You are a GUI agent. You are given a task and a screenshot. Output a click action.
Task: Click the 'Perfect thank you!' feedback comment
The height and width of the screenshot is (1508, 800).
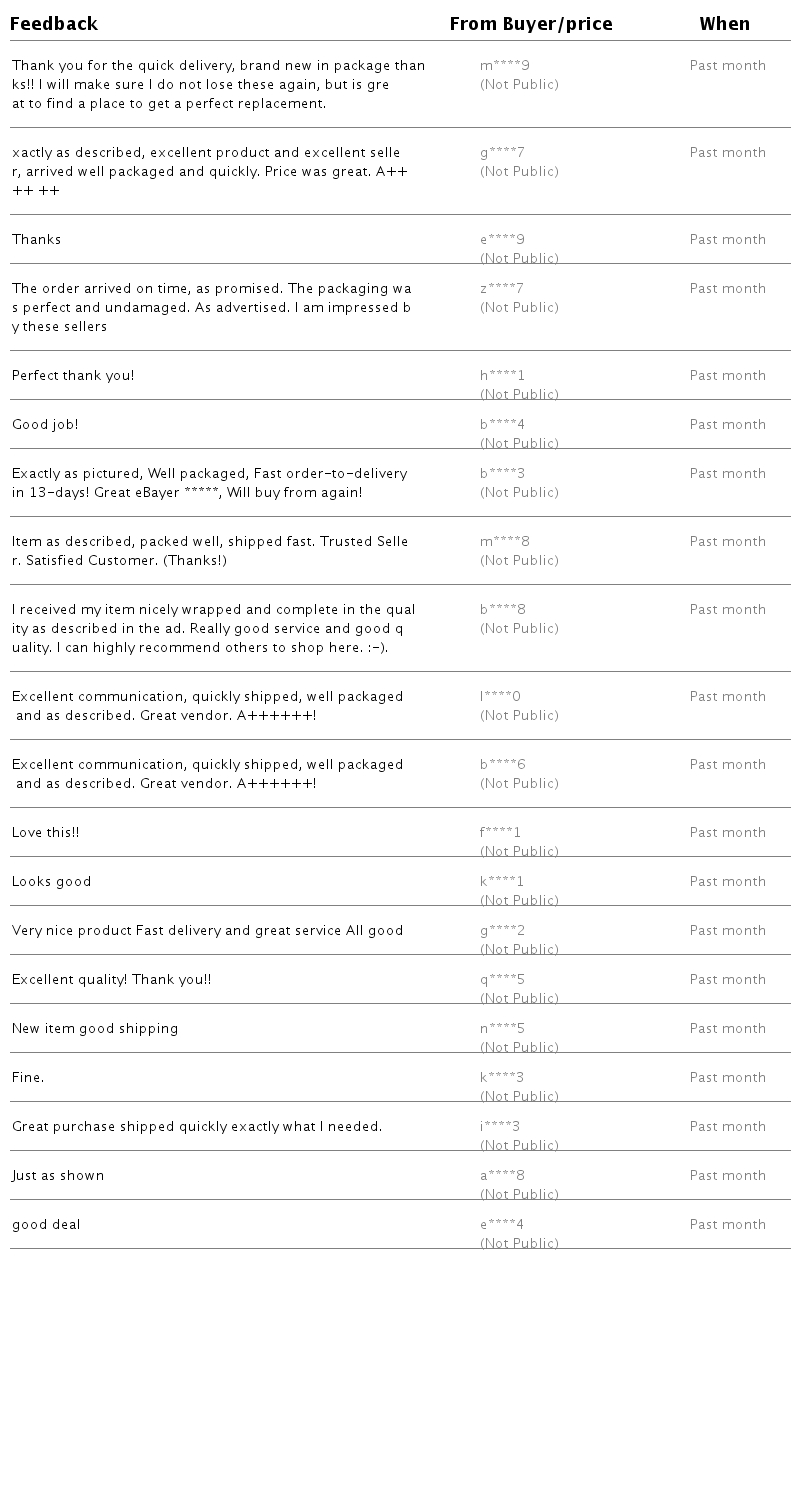pyautogui.click(x=73, y=376)
